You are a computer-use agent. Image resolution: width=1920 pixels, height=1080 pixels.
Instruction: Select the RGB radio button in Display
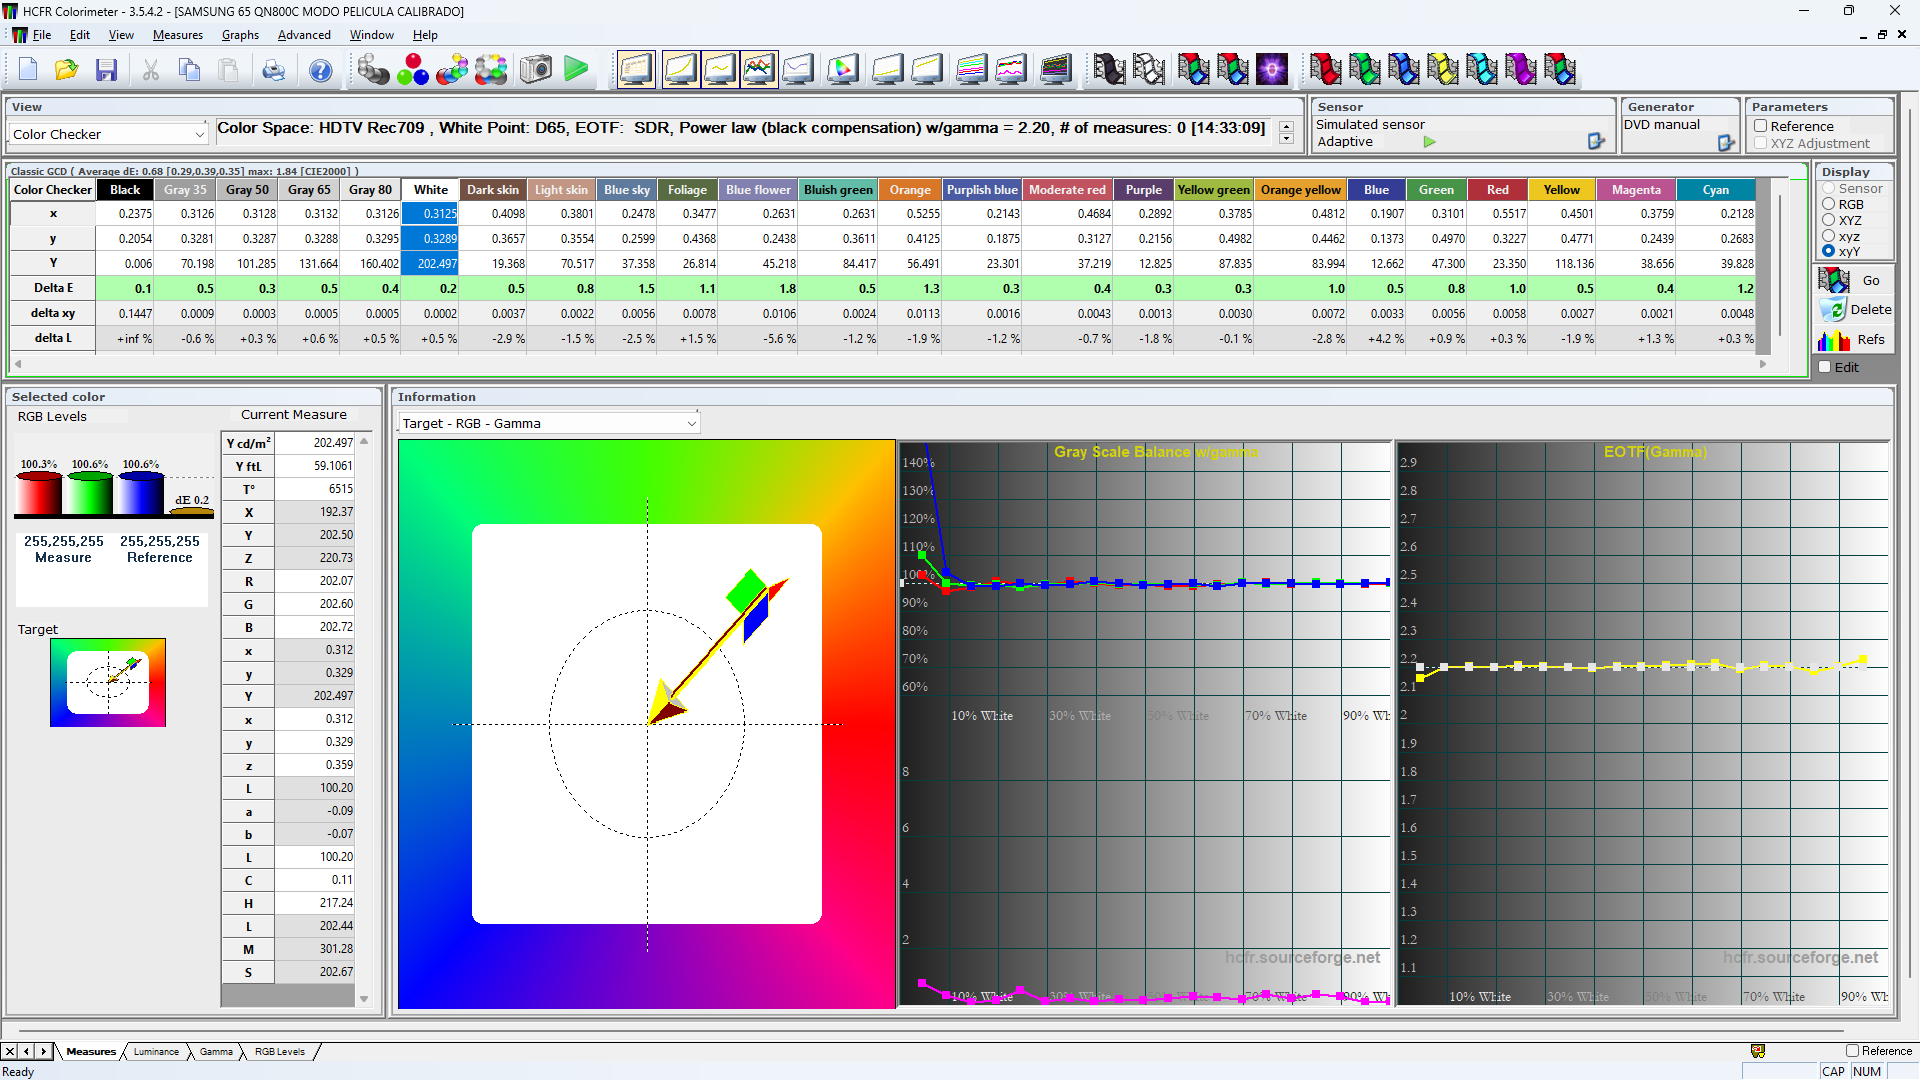pos(1827,204)
